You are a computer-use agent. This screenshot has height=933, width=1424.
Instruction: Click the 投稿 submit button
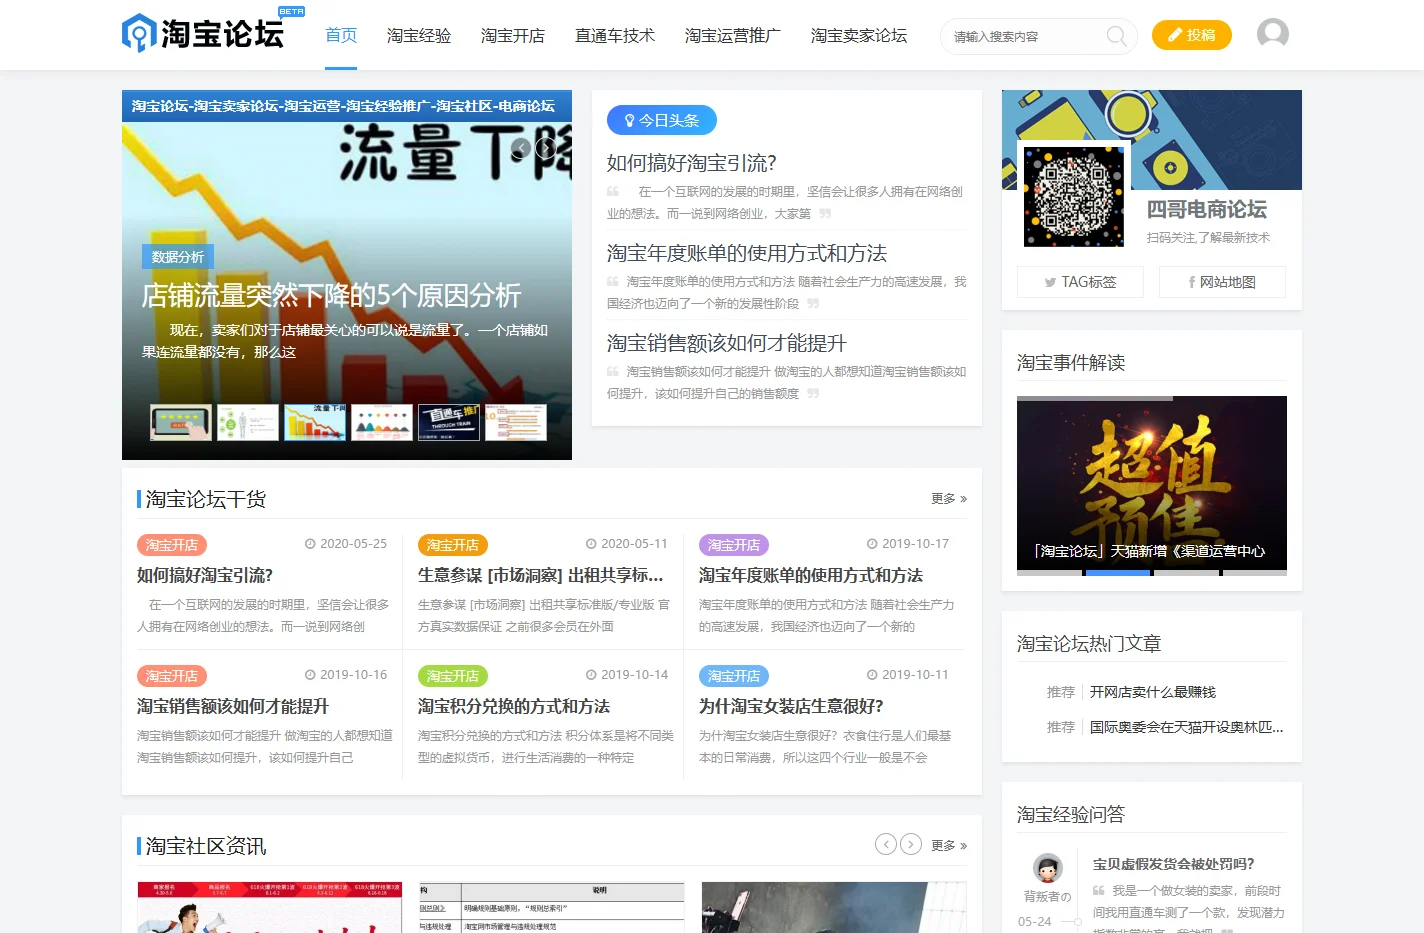tap(1191, 35)
